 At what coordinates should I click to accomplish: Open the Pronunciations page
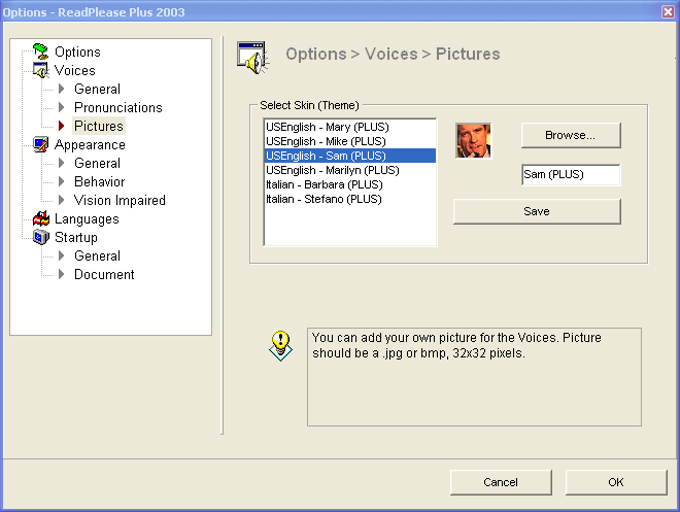(x=118, y=108)
